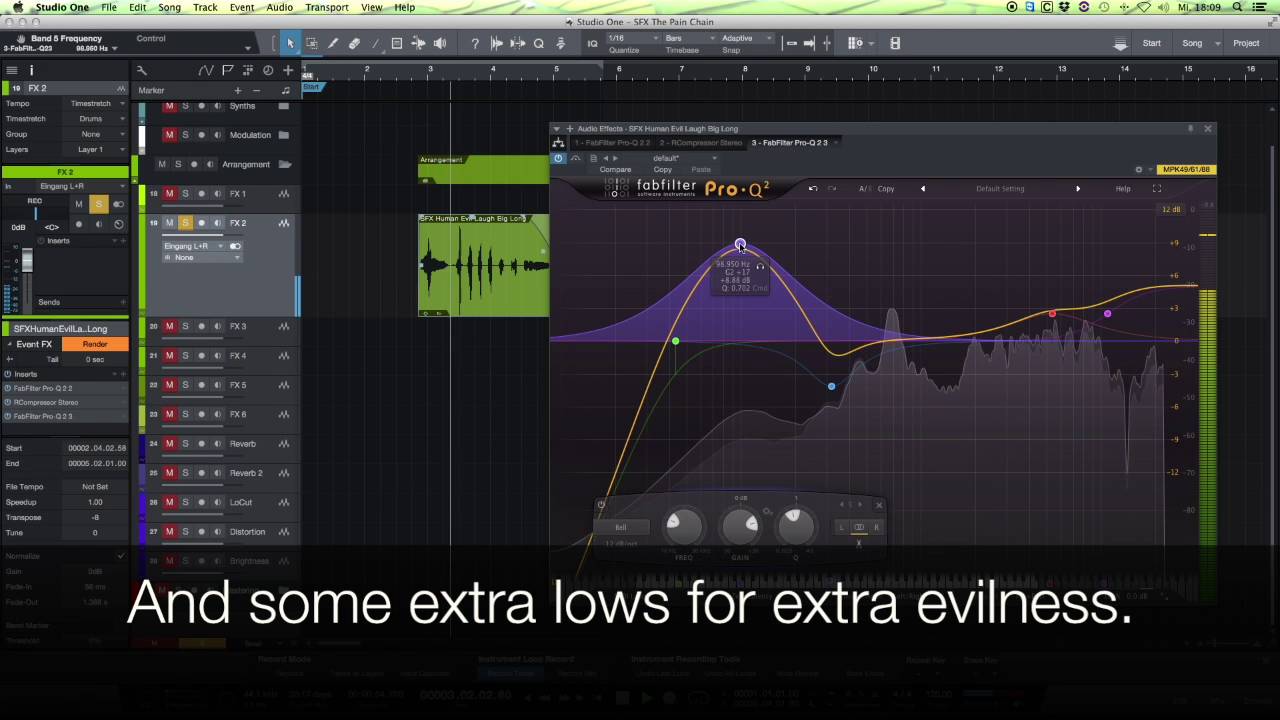1280x720 pixels.
Task: Select the Range tool
Action: (311, 43)
